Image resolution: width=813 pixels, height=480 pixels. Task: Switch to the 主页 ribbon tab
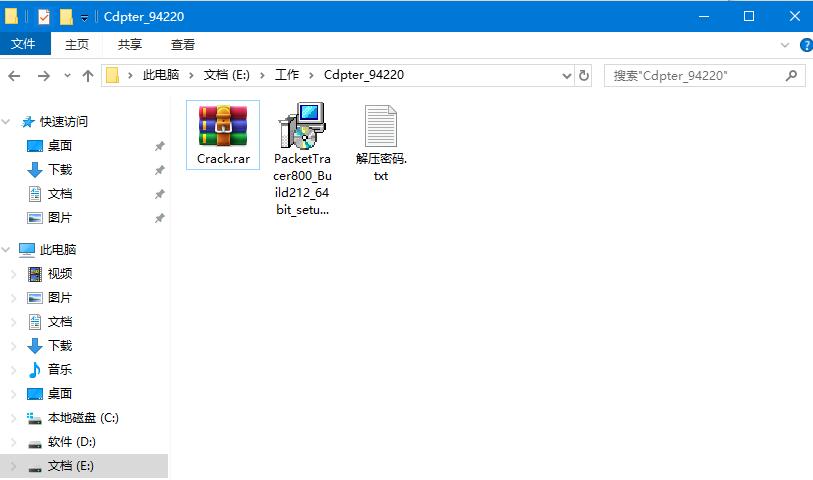(77, 45)
